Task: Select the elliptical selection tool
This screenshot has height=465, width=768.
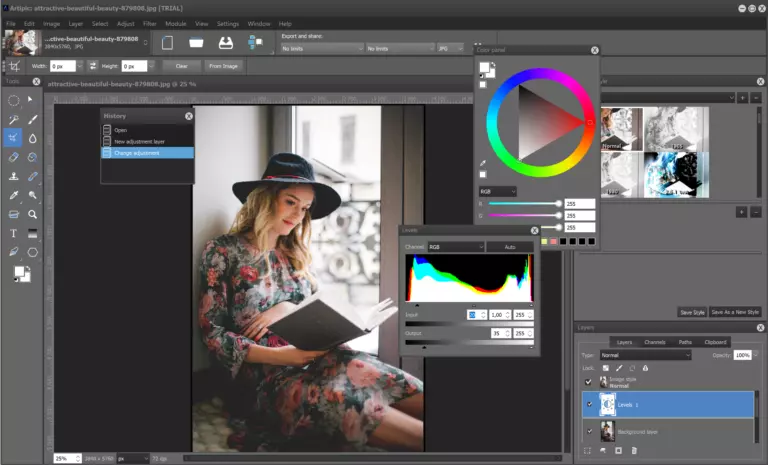Action: pos(14,100)
